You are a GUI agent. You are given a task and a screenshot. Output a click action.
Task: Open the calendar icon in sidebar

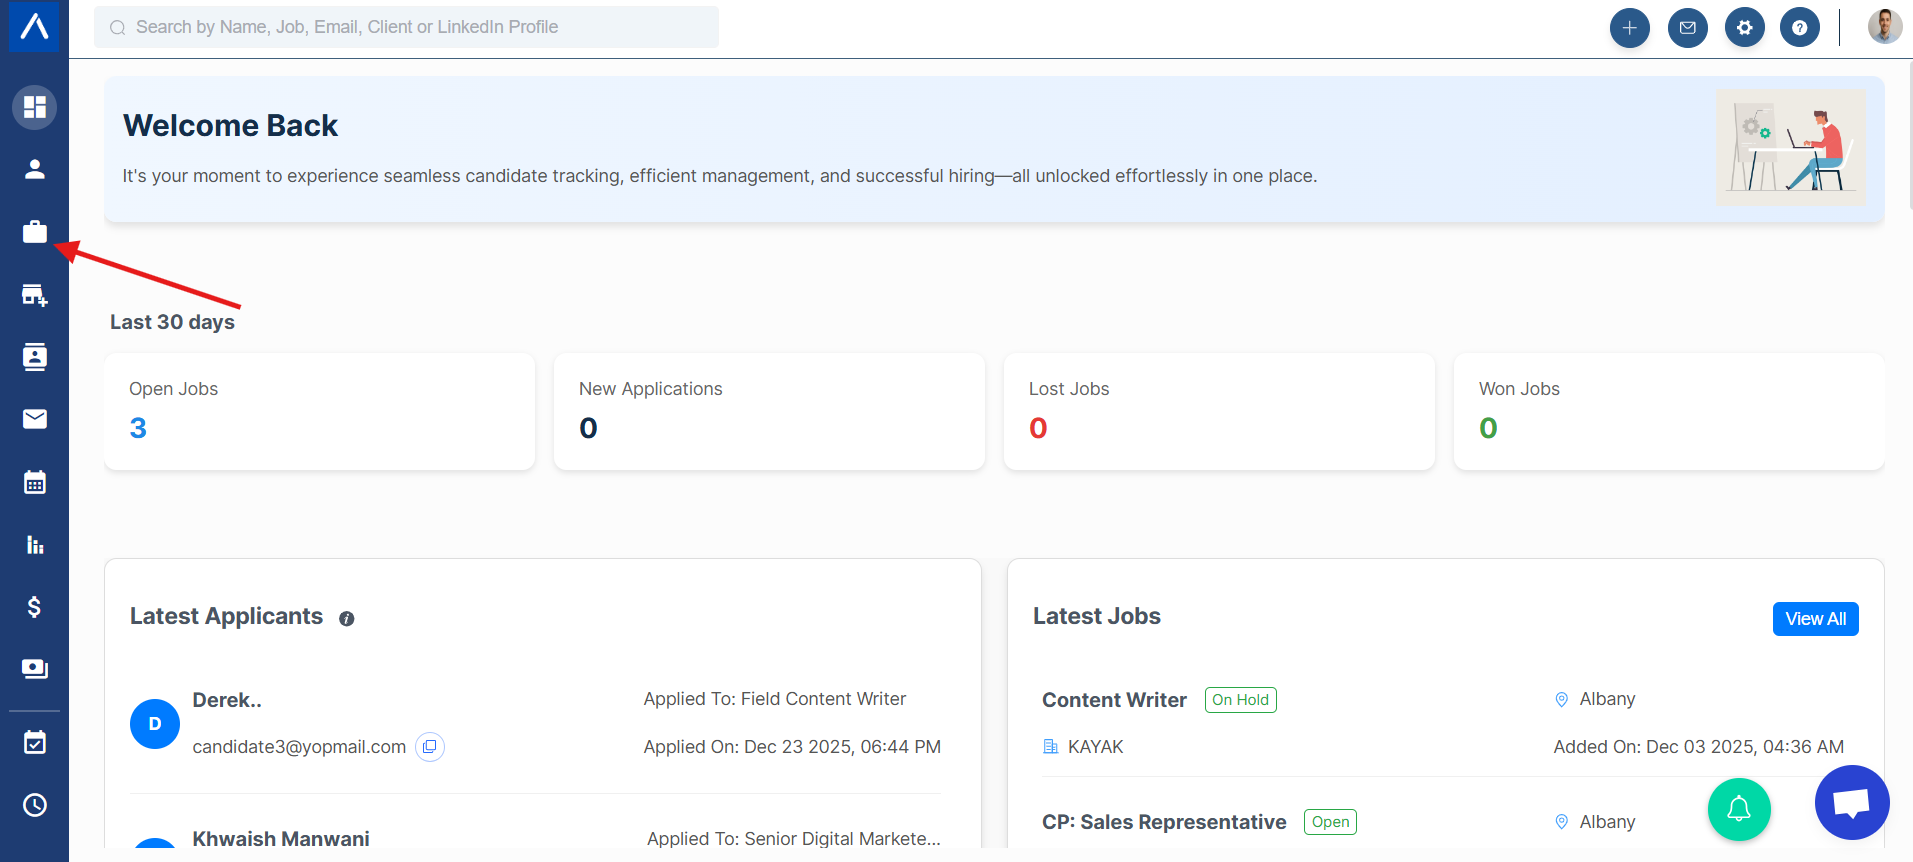pos(34,482)
